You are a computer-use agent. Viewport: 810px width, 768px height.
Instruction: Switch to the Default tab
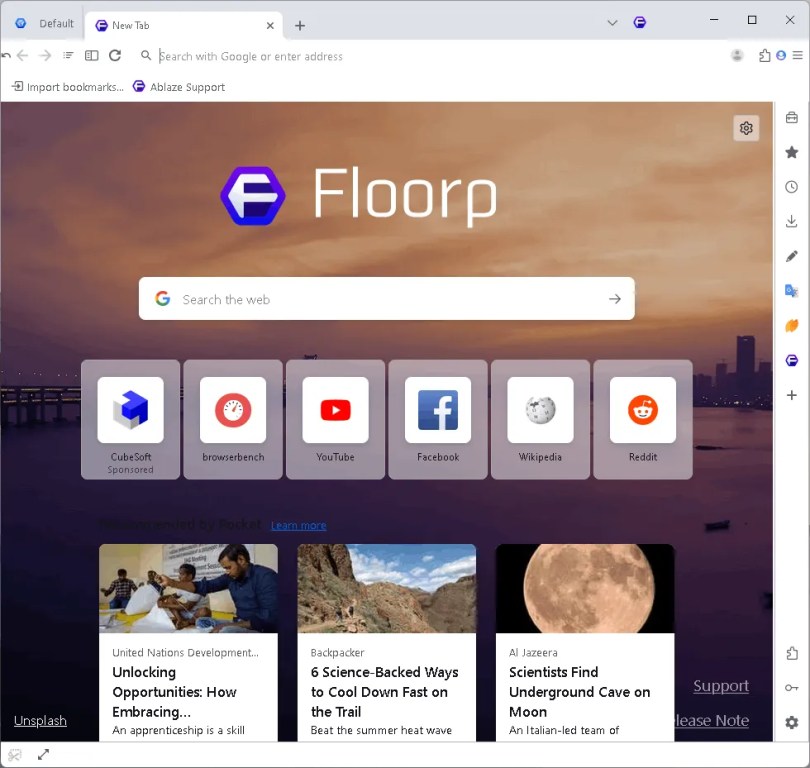[x=44, y=24]
